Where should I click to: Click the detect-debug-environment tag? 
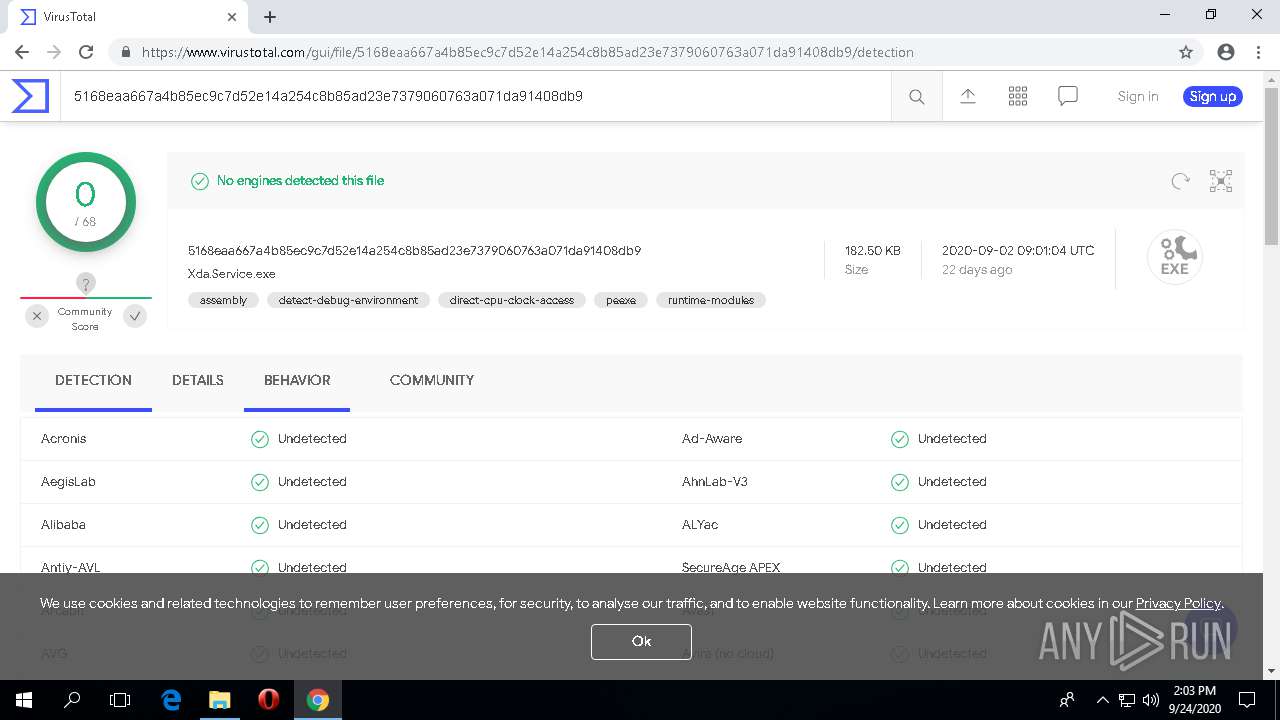pos(348,300)
